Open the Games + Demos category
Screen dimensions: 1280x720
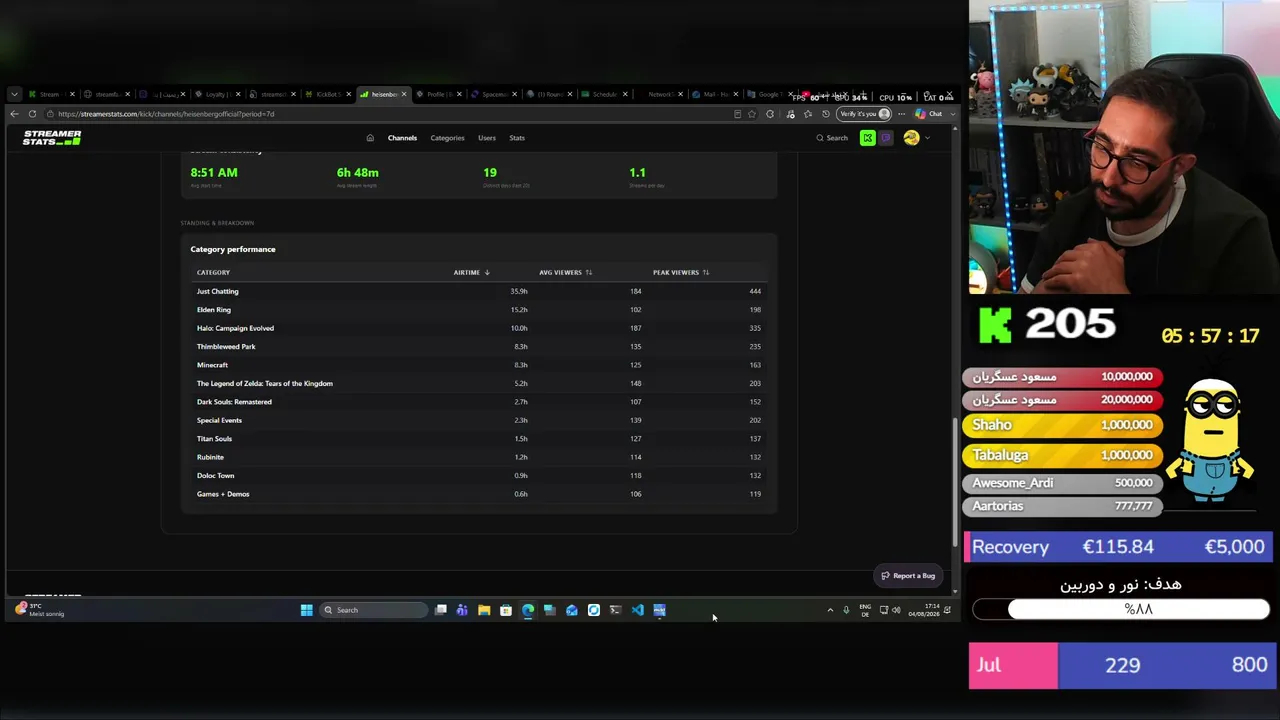(478, 494)
